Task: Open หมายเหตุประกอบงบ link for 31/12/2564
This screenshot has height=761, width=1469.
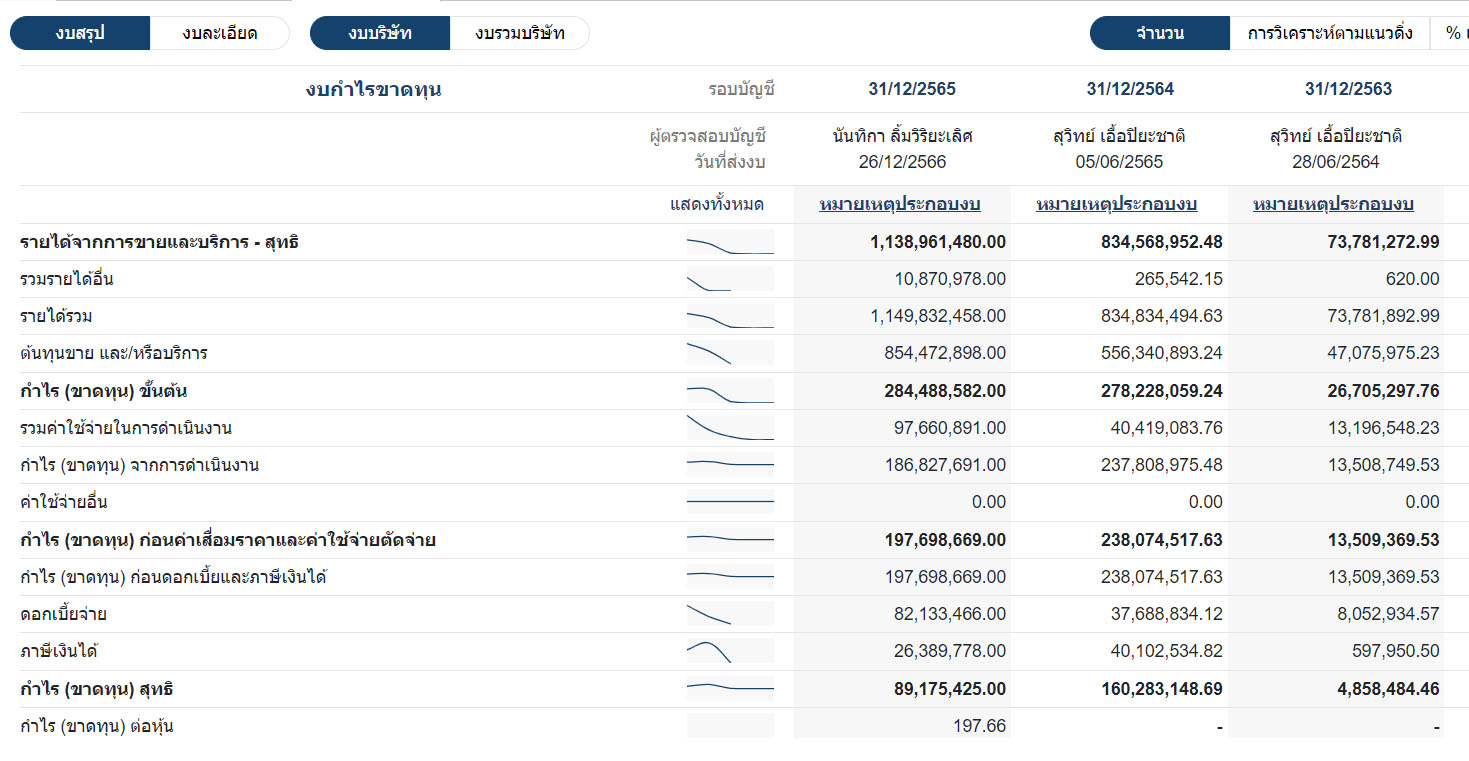Action: (x=1116, y=205)
